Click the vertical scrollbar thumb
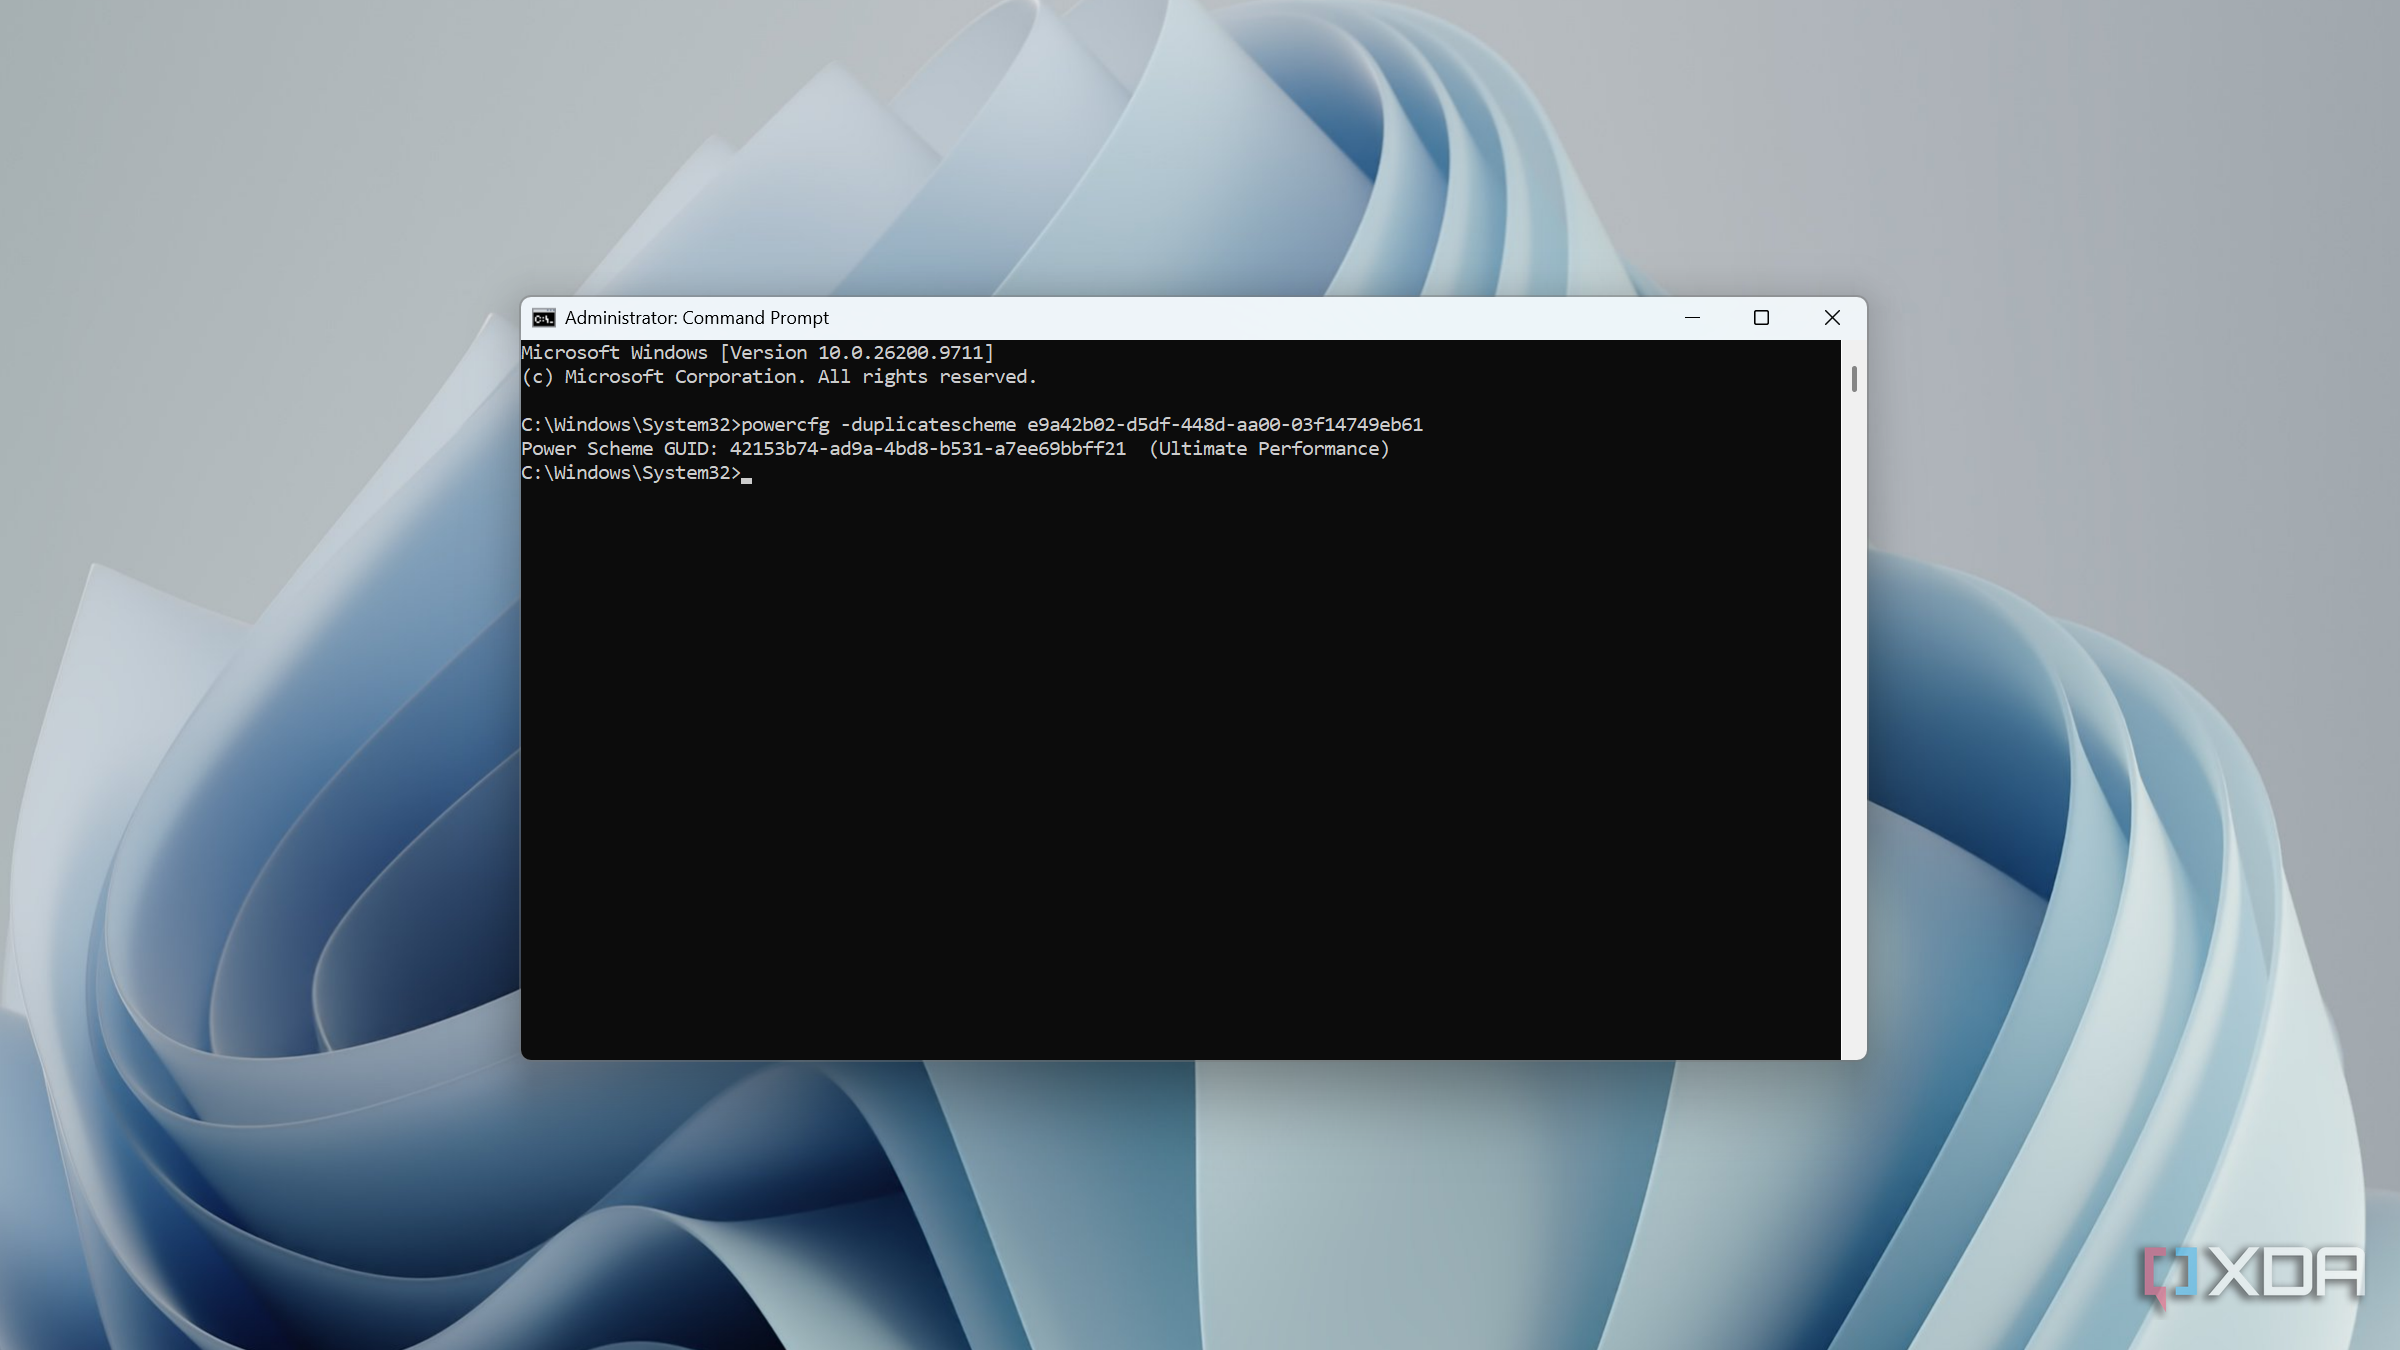The height and width of the screenshot is (1350, 2400). (1854, 379)
